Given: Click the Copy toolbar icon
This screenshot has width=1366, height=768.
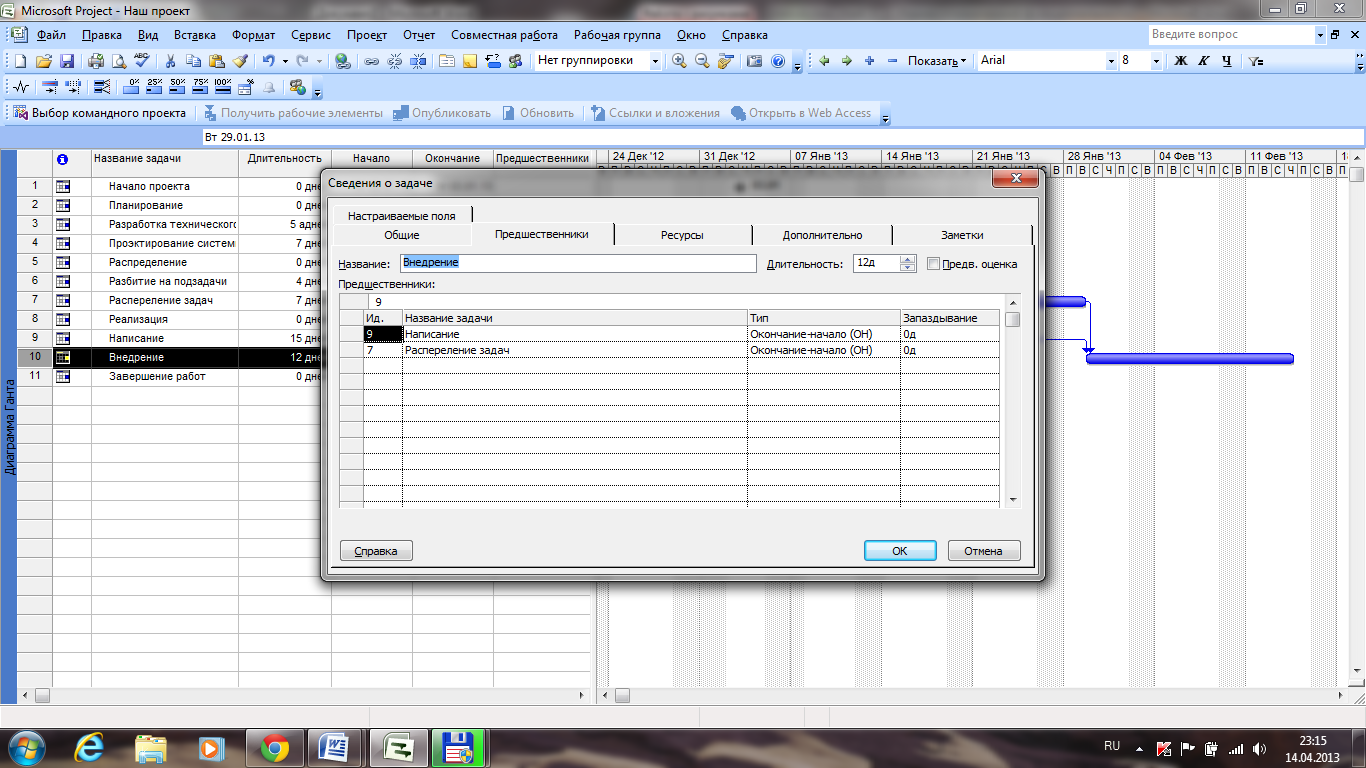Looking at the screenshot, I should pyautogui.click(x=193, y=61).
